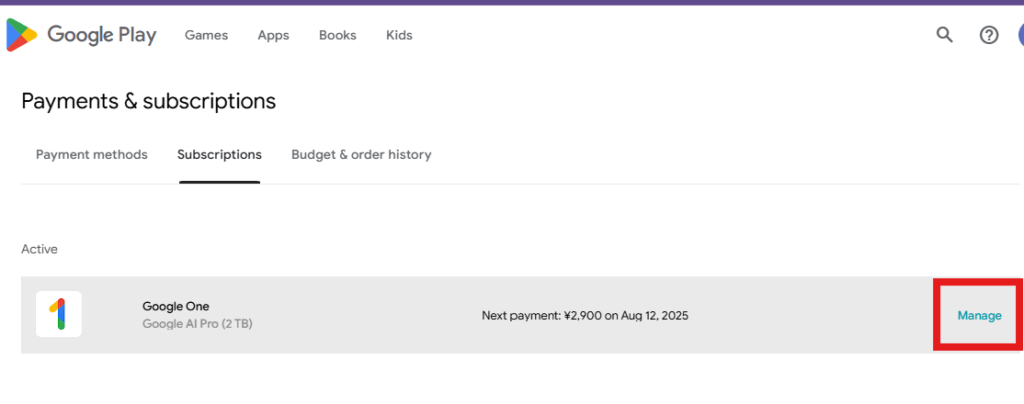Click the Google Play triangle logo
1024x404 pixels.
coord(22,35)
